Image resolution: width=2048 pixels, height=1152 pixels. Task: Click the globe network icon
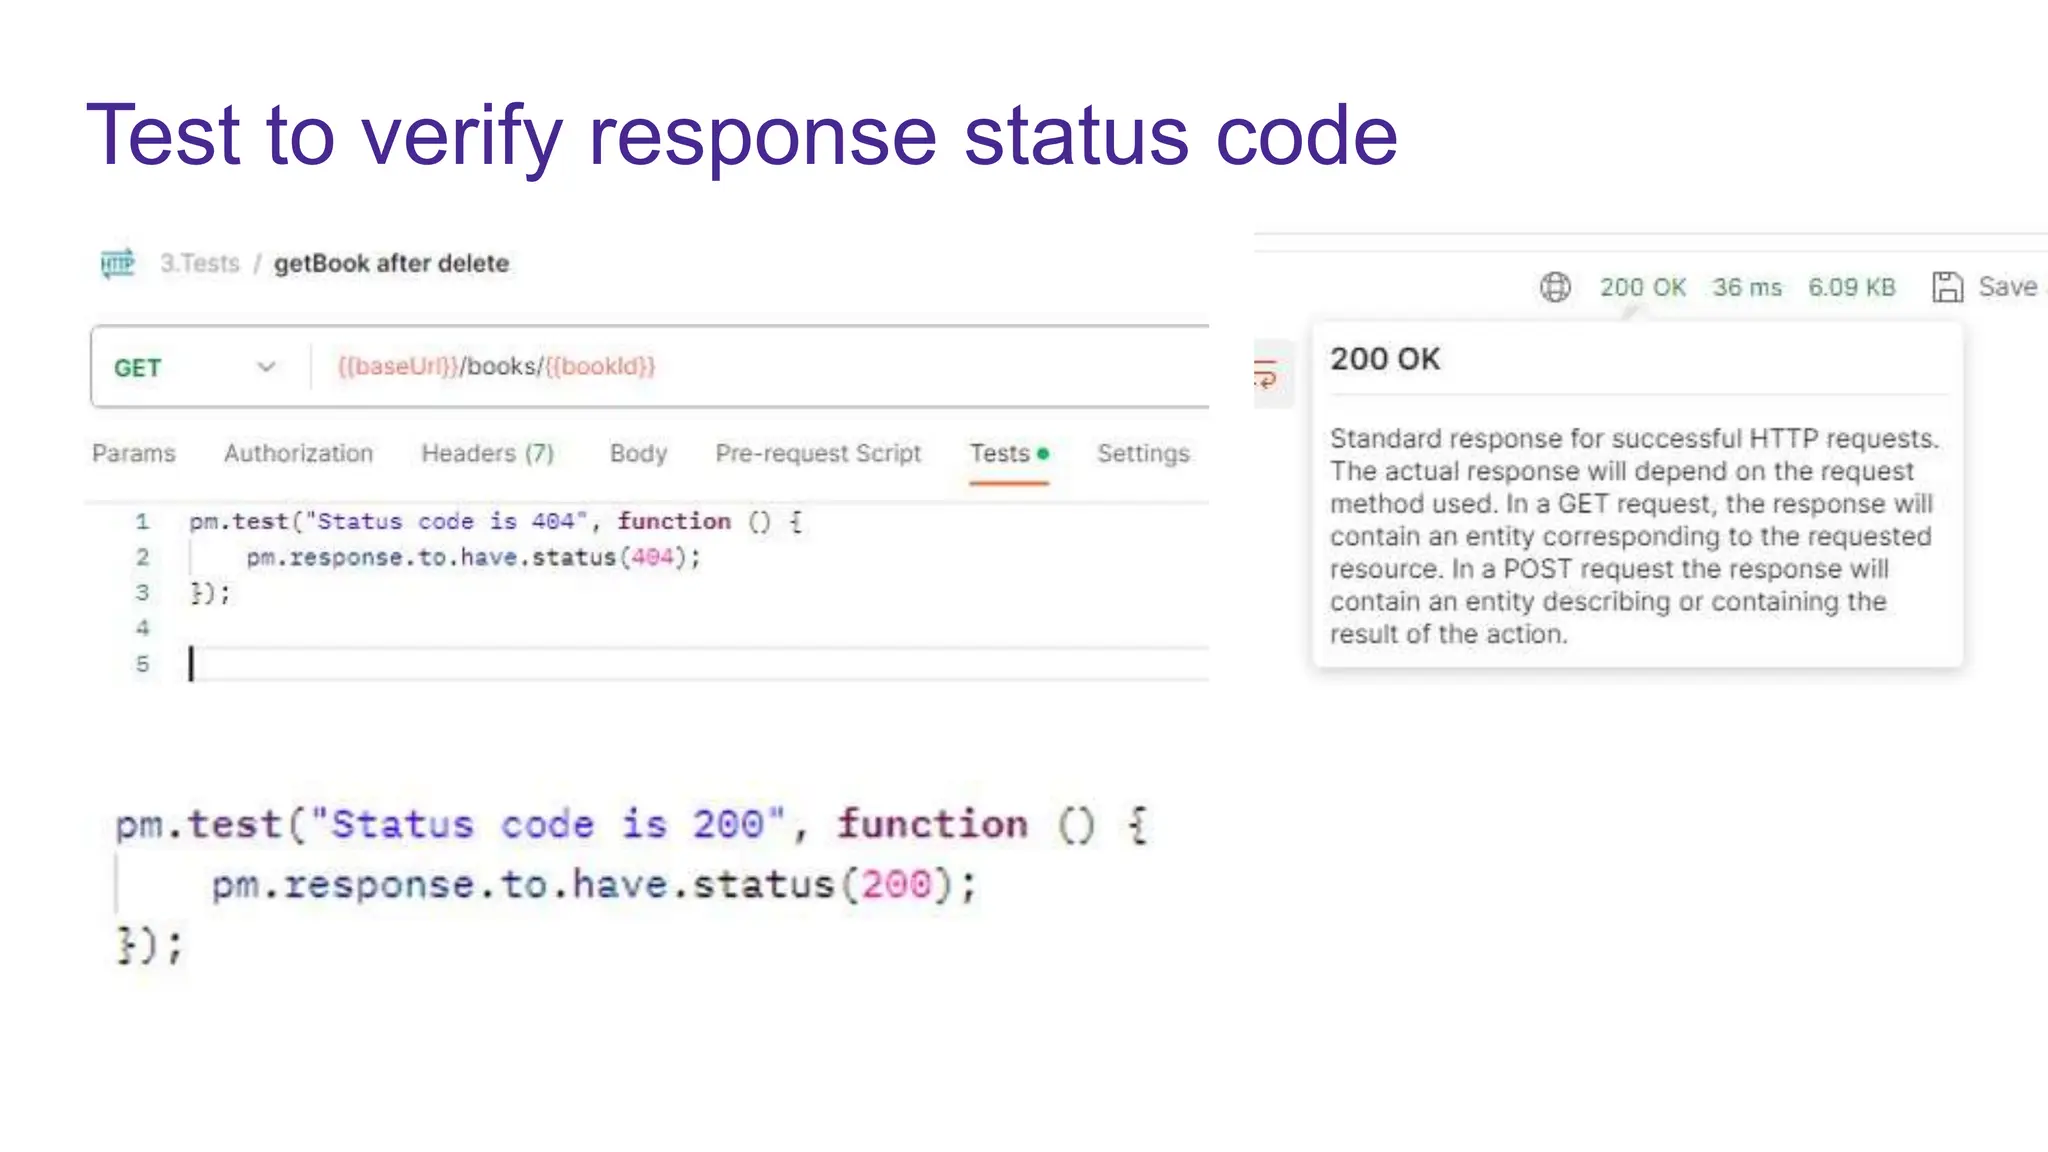coord(1555,287)
